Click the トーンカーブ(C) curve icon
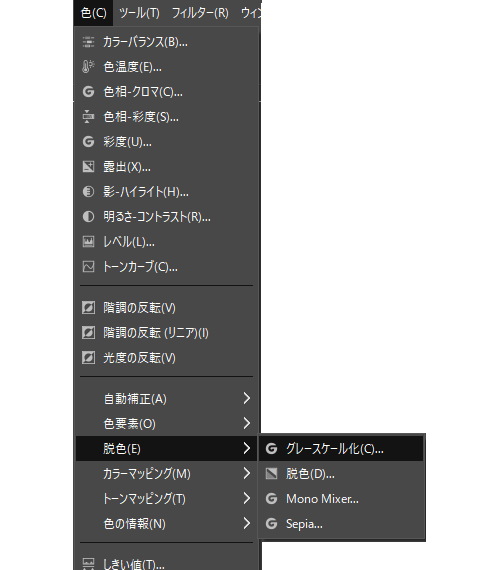The height and width of the screenshot is (570, 500). 88,267
